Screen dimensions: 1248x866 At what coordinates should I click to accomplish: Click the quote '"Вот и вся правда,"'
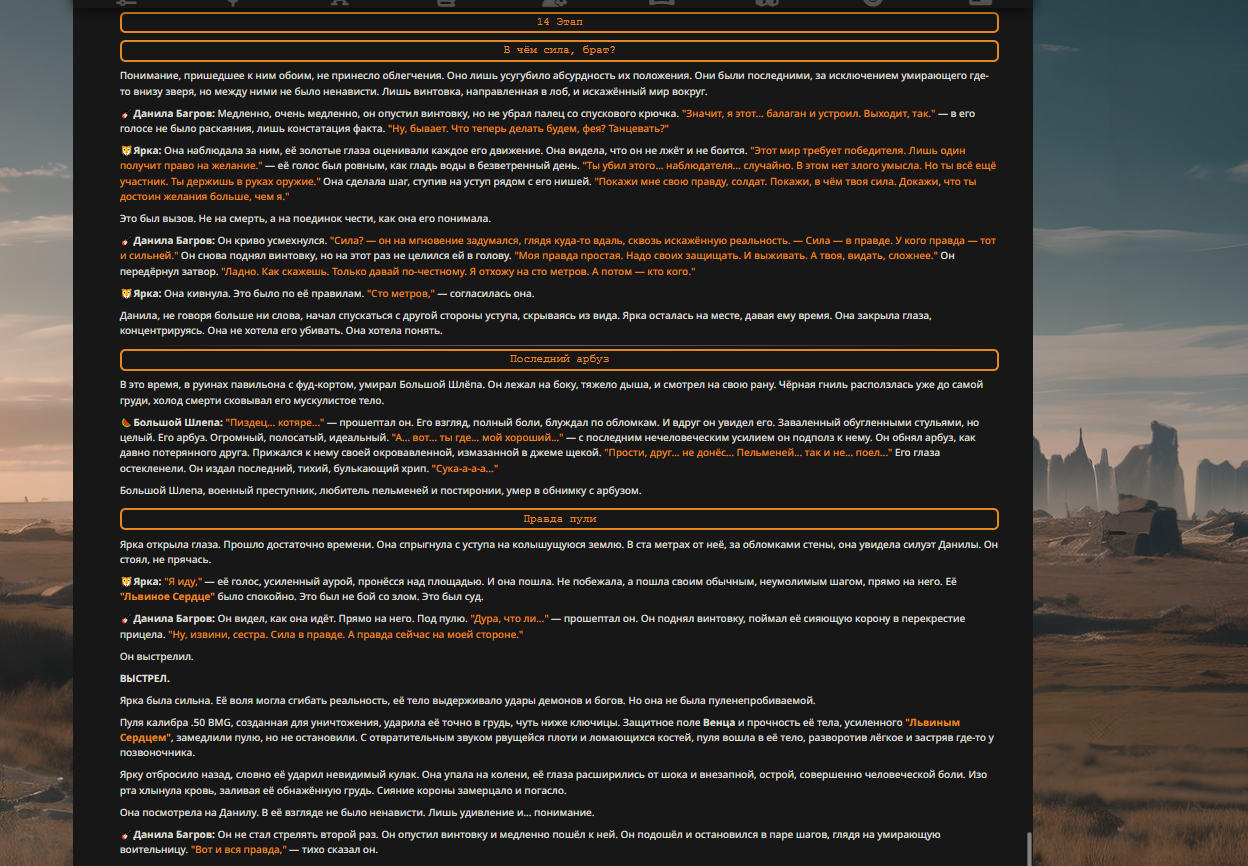pos(239,850)
